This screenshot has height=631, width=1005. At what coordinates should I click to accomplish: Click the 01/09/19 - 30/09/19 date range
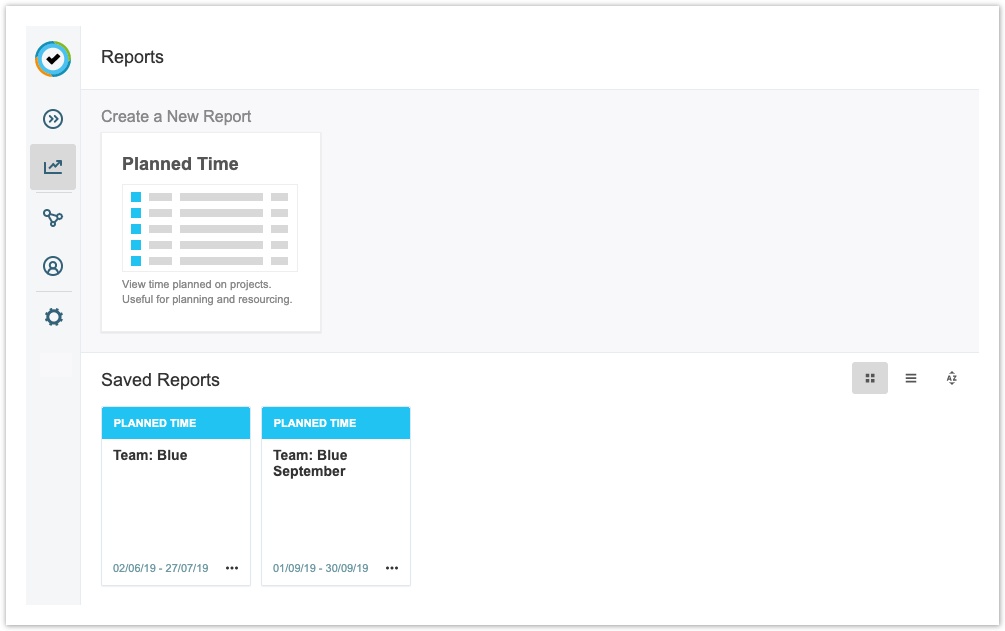click(x=321, y=568)
